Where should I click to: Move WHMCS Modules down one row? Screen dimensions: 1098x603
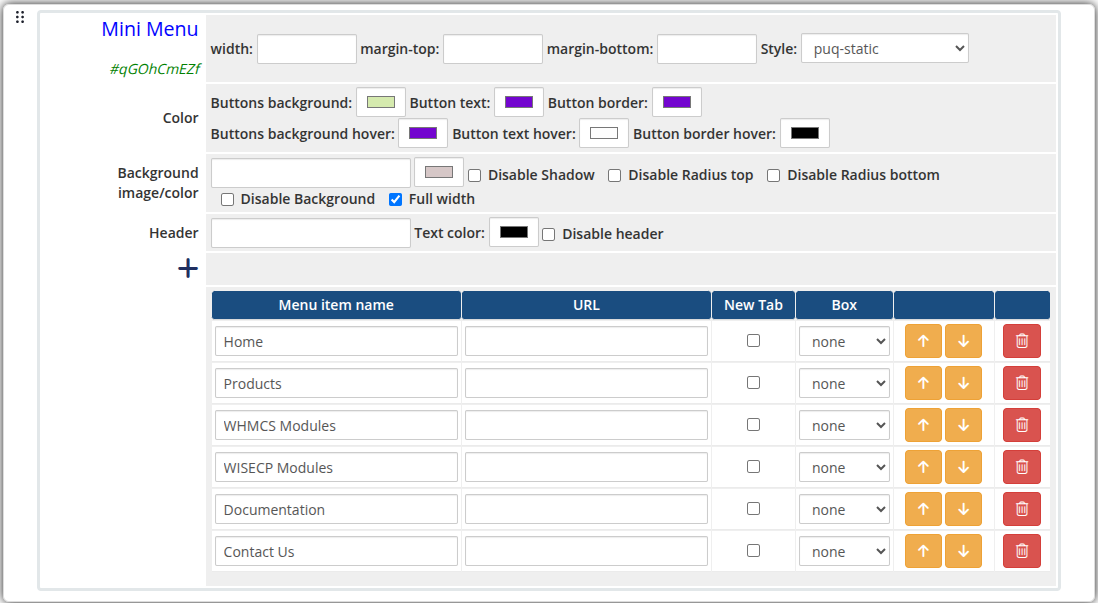963,424
